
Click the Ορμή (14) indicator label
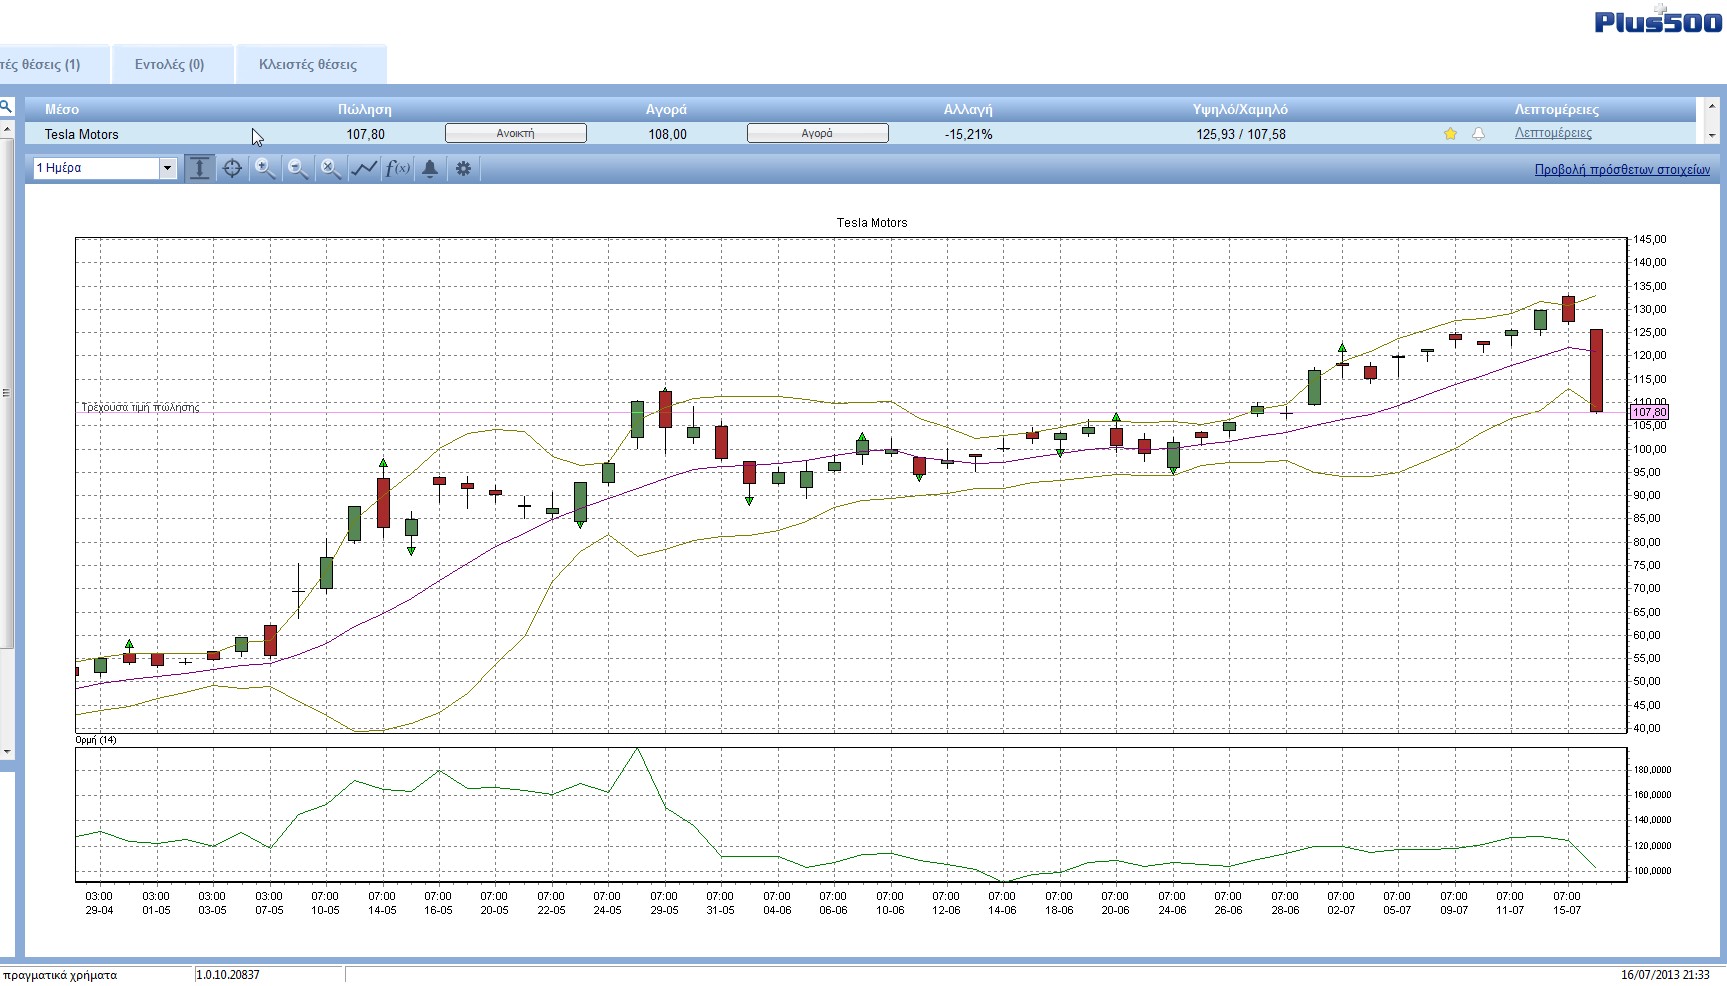(x=96, y=740)
